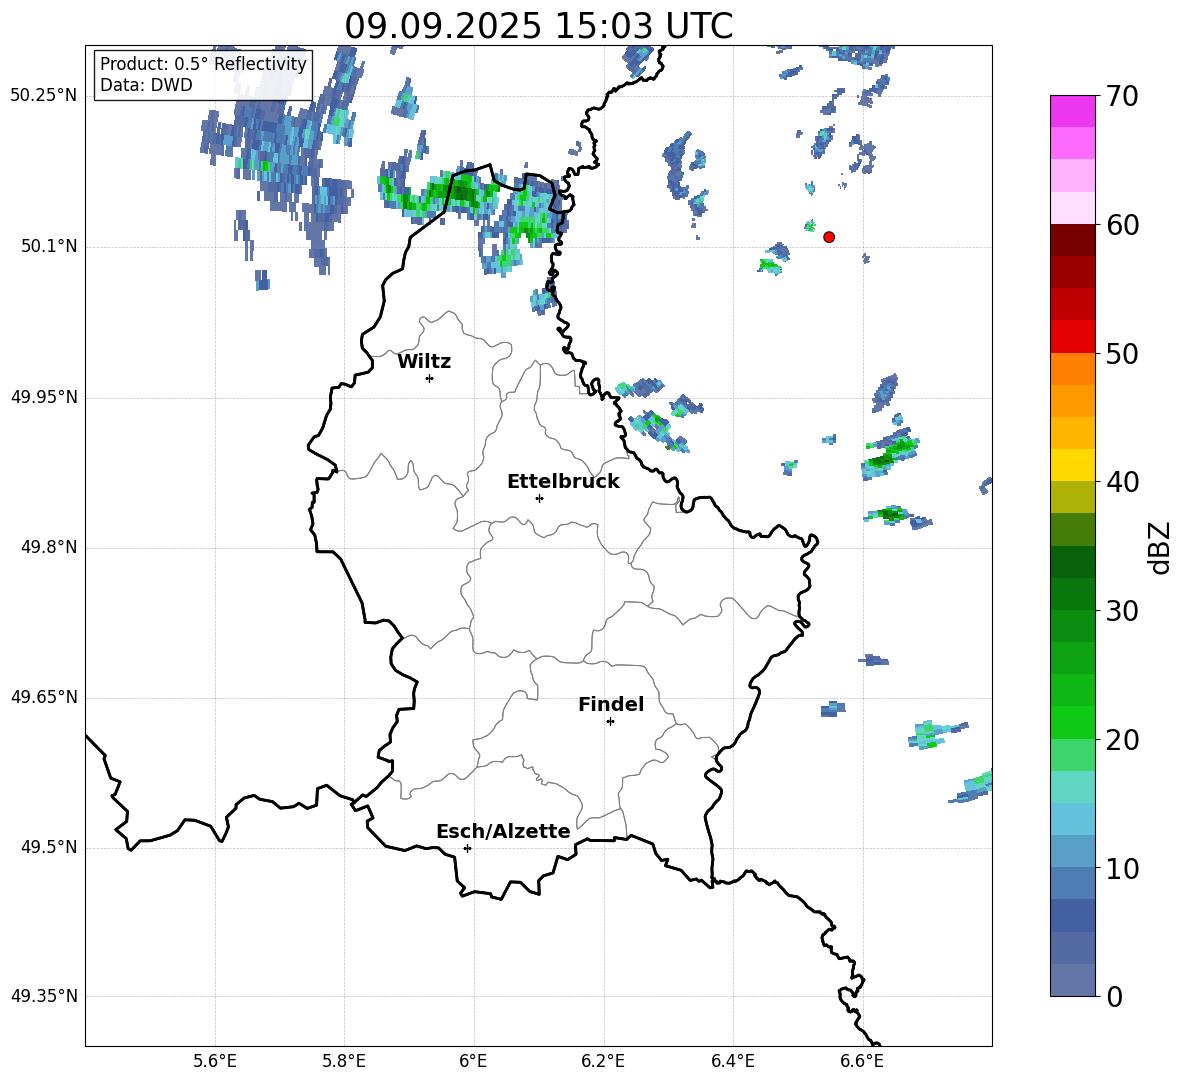Screen dimensions: 1184x1081
Task: Click the 10 tick on colorbar
Action: (x=1122, y=868)
